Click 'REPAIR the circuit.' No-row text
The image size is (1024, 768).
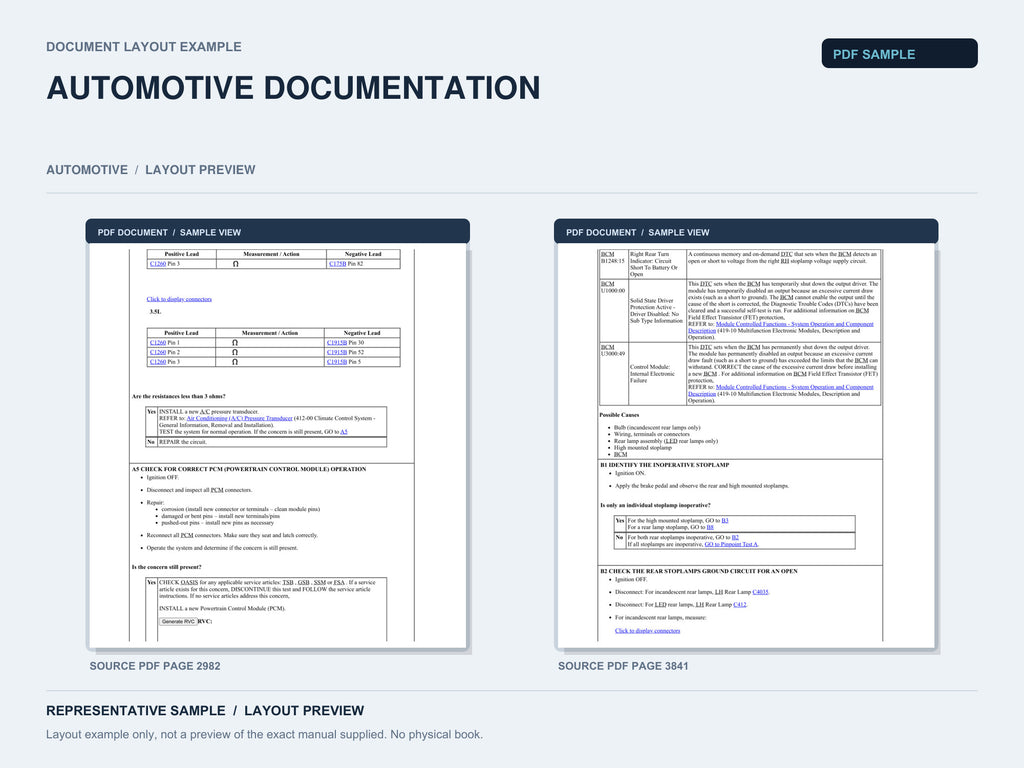coord(183,442)
